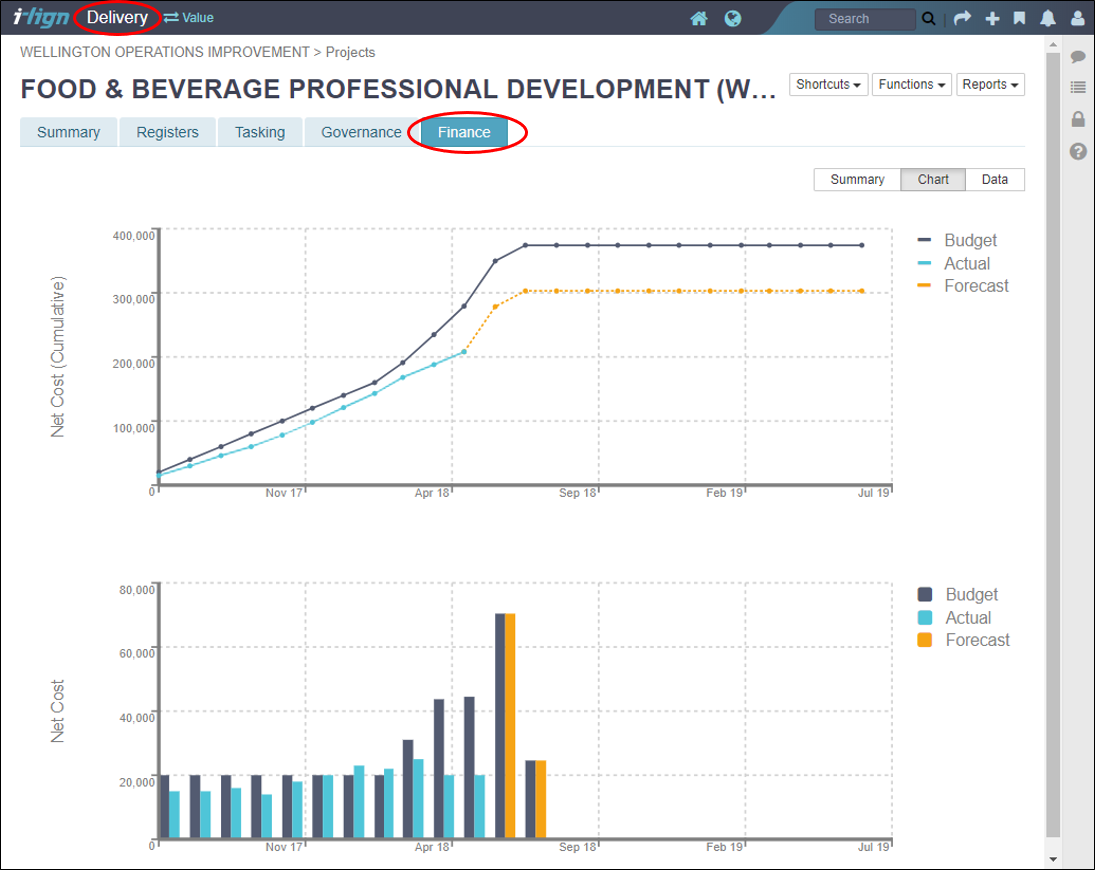Click the share arrow icon
1095x870 pixels.
pyautogui.click(x=962, y=18)
